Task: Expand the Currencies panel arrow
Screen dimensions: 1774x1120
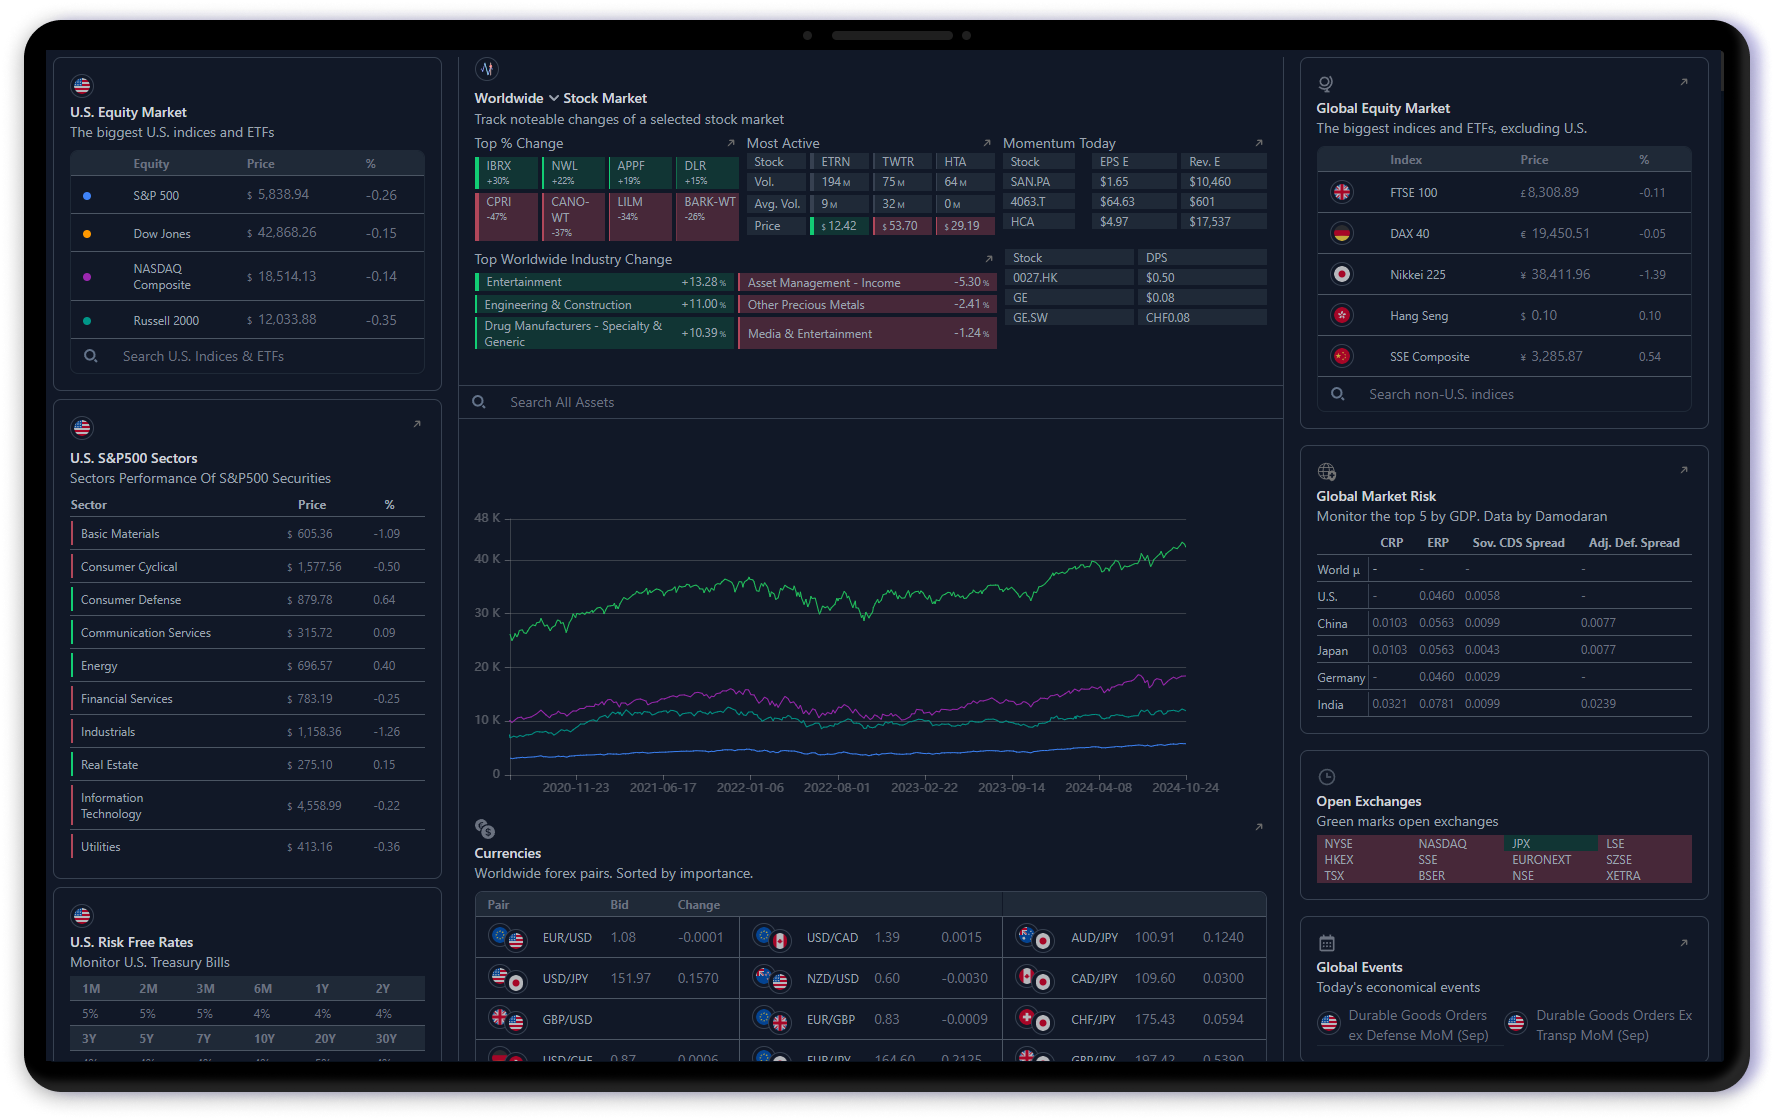Action: (x=1259, y=827)
